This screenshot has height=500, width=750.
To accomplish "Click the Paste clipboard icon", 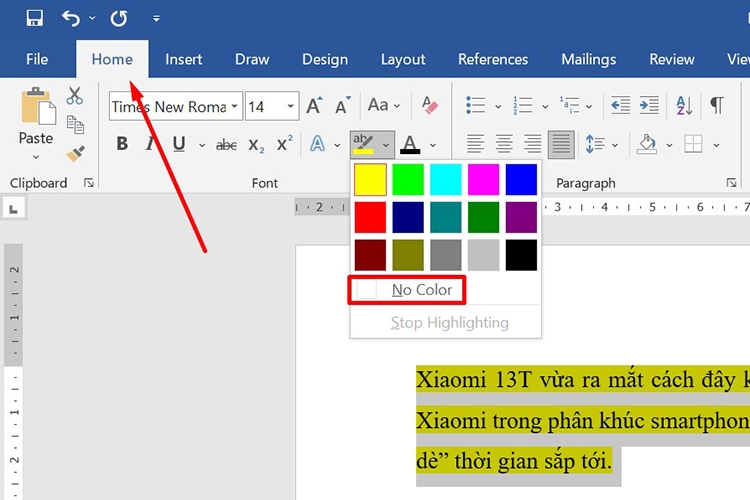I will click(37, 106).
